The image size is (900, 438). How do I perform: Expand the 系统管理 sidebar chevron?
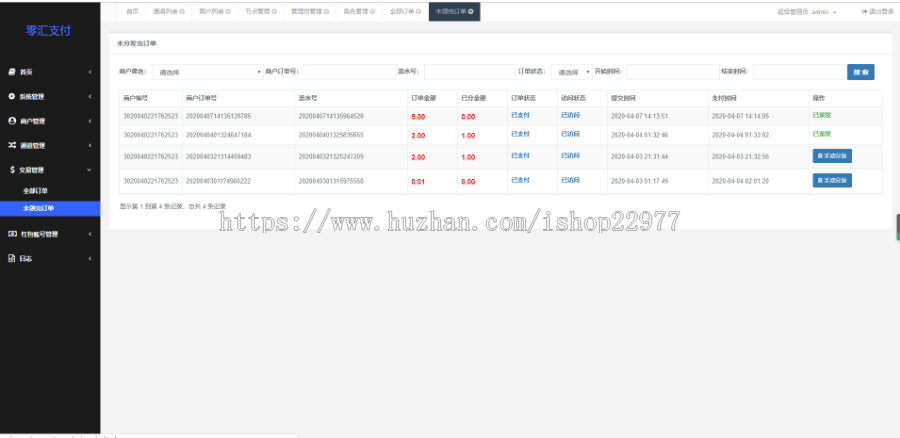tap(90, 96)
